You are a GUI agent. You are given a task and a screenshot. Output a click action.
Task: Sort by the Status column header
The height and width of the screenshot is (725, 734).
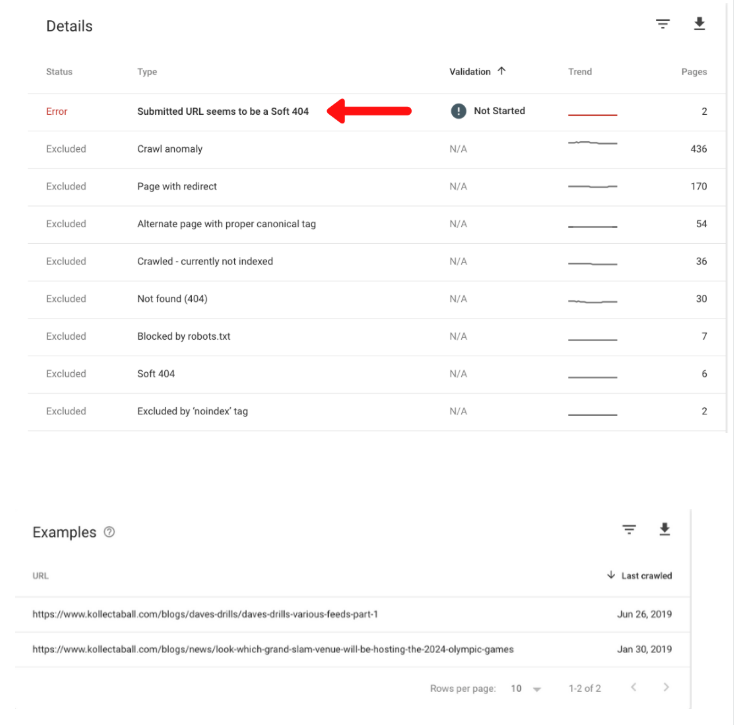click(59, 72)
